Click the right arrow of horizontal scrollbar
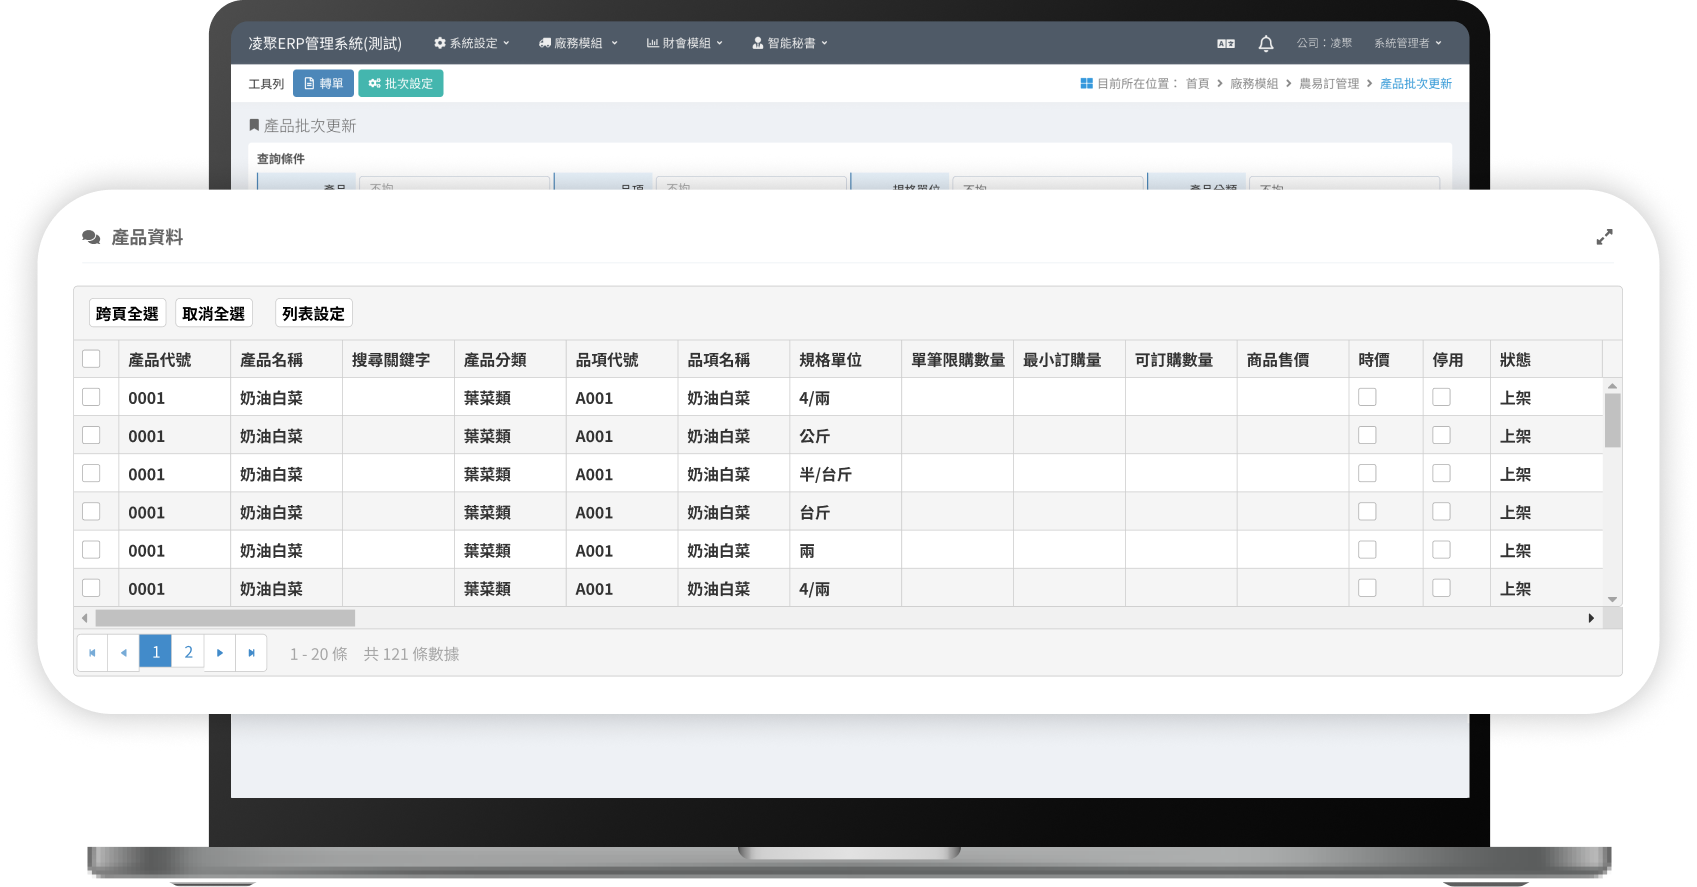1697x887 pixels. (1590, 618)
